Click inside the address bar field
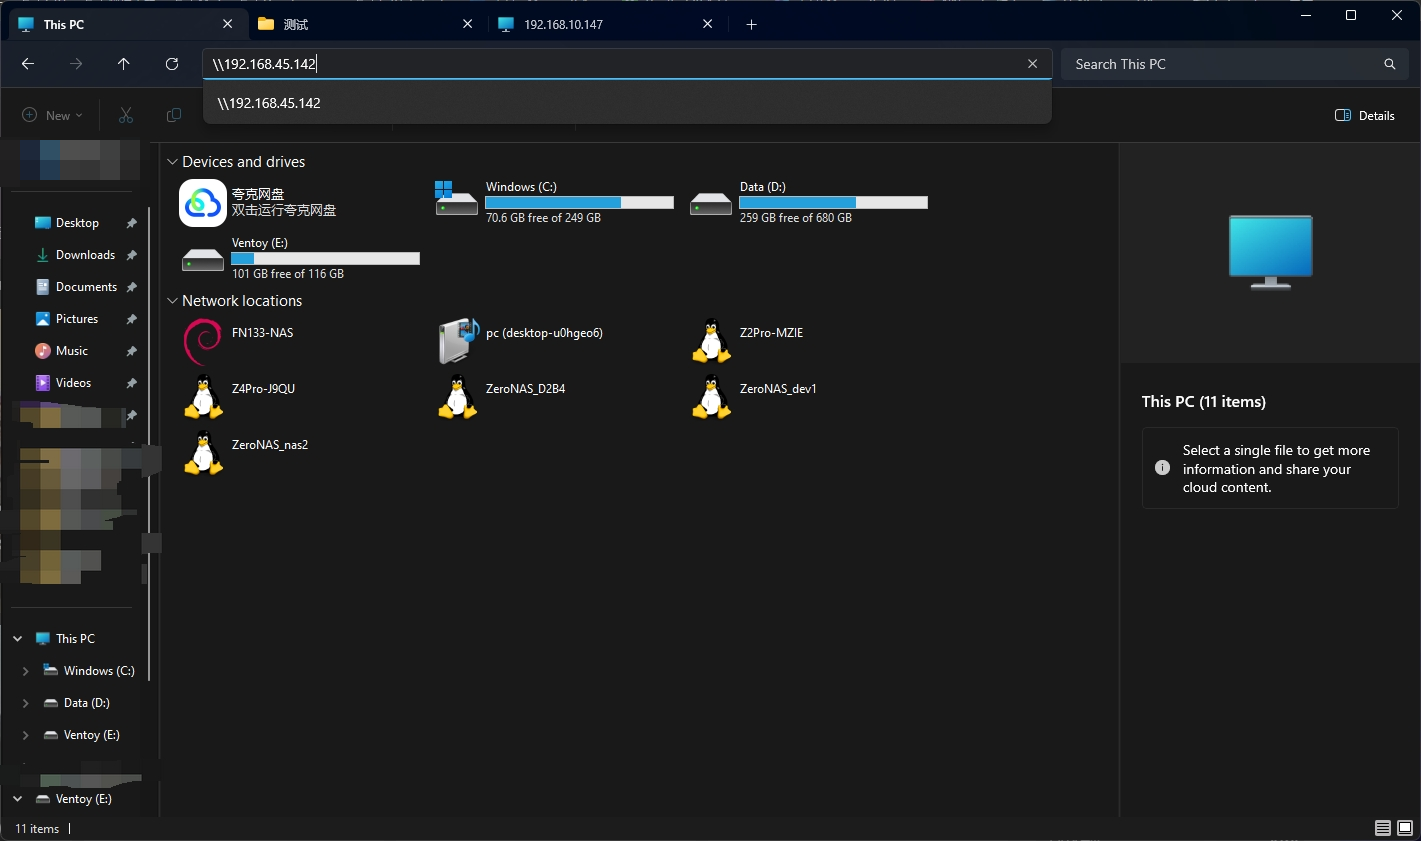The image size is (1421, 841). pyautogui.click(x=627, y=64)
